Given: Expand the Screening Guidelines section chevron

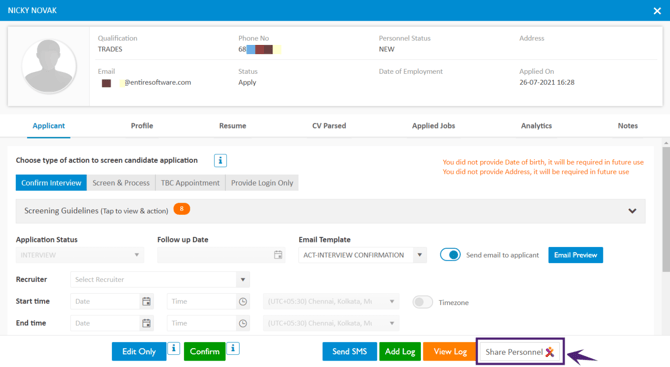Looking at the screenshot, I should click(632, 211).
